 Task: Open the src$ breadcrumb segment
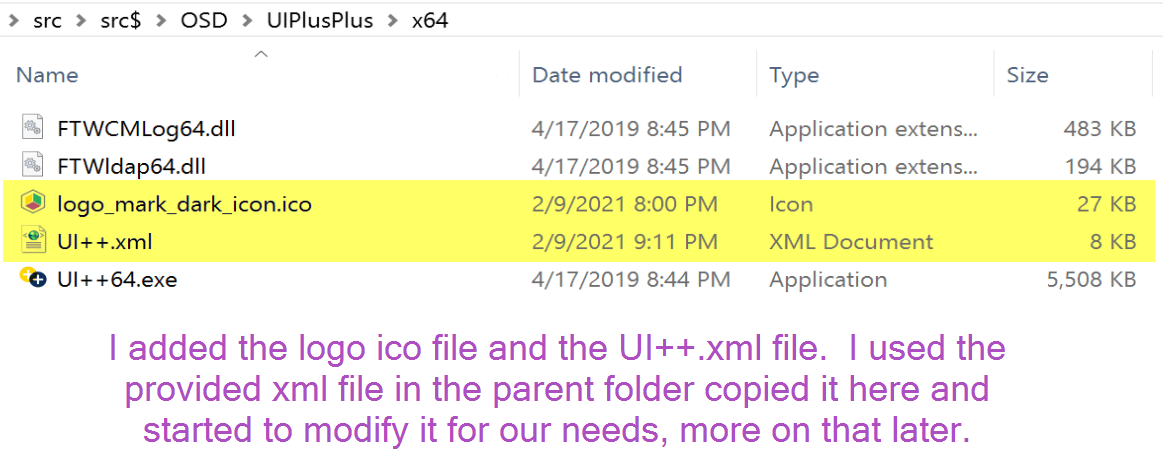point(123,21)
